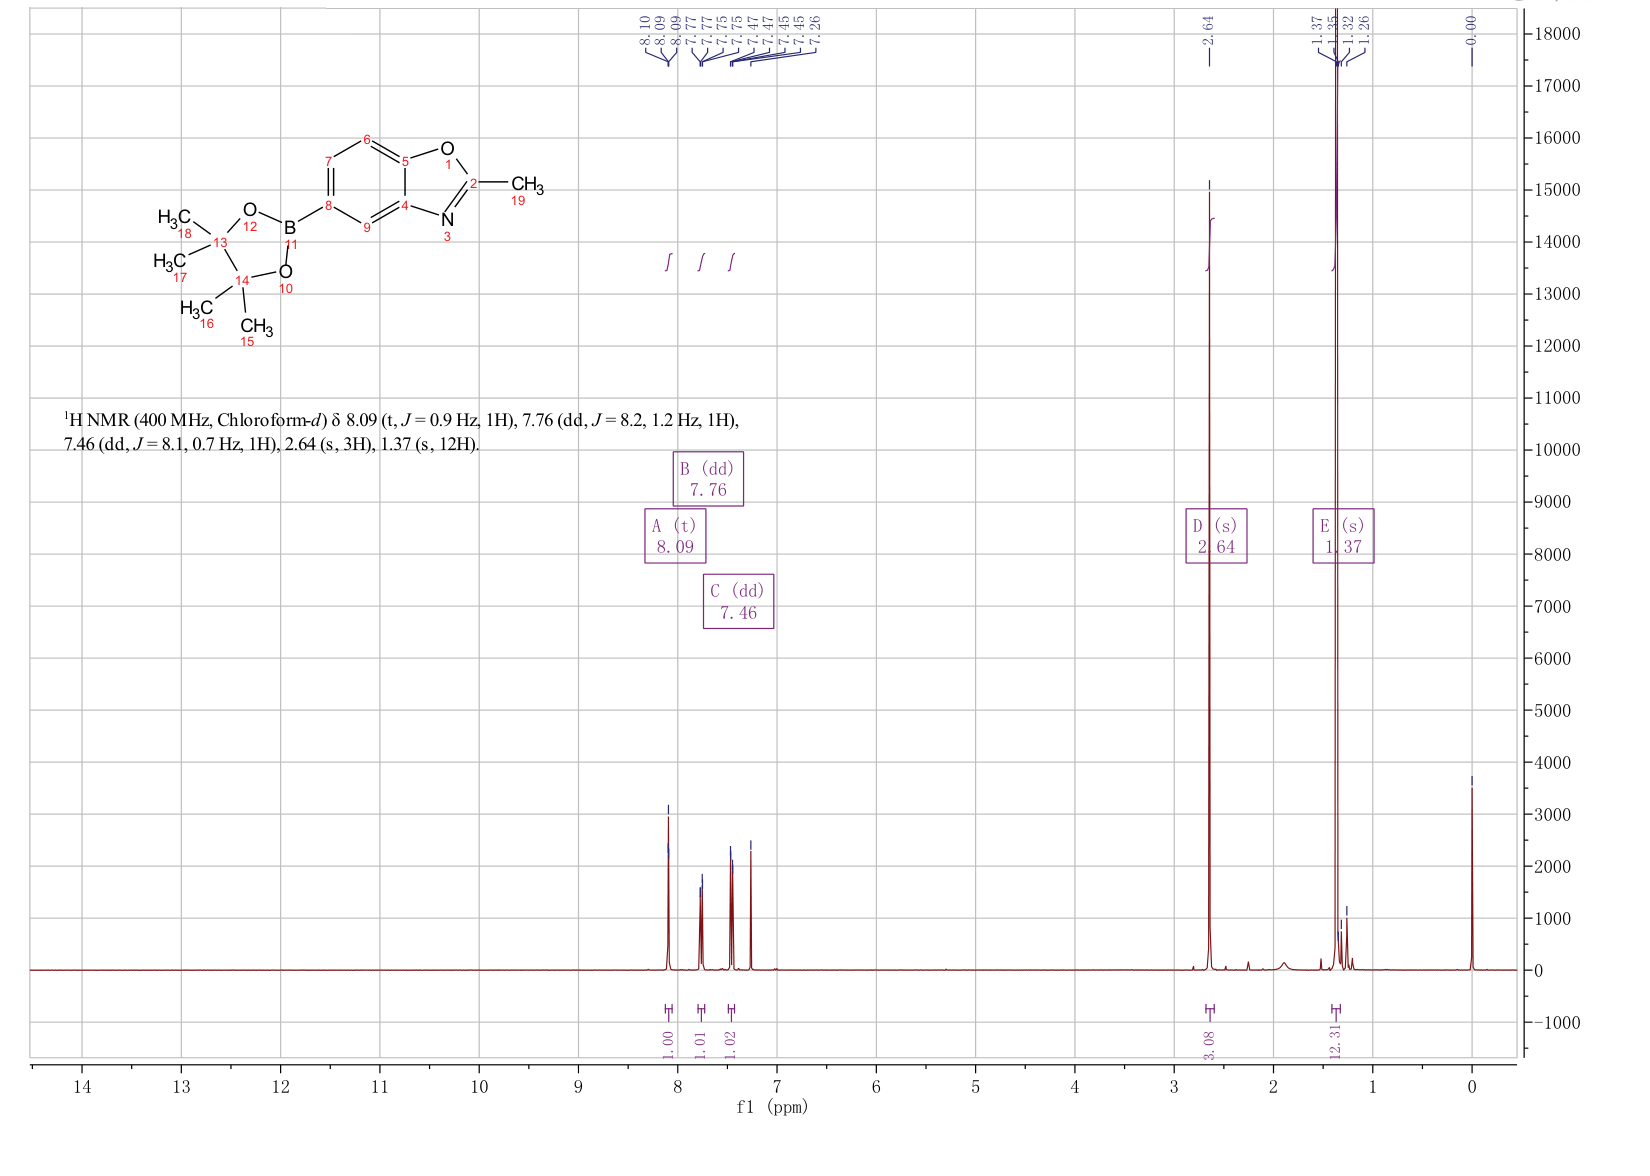Click the oxygen atom O labeled 10
This screenshot has width=1650, height=1176.
(286, 272)
